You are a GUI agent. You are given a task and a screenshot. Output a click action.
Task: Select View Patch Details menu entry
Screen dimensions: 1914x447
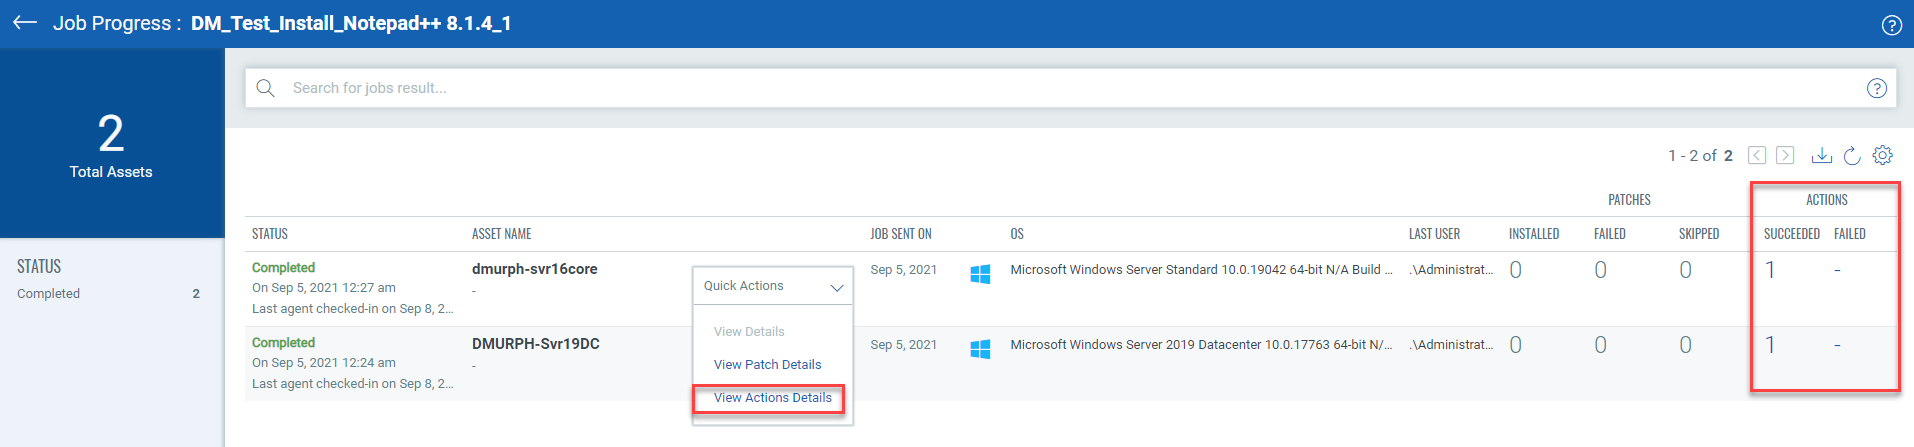768,364
